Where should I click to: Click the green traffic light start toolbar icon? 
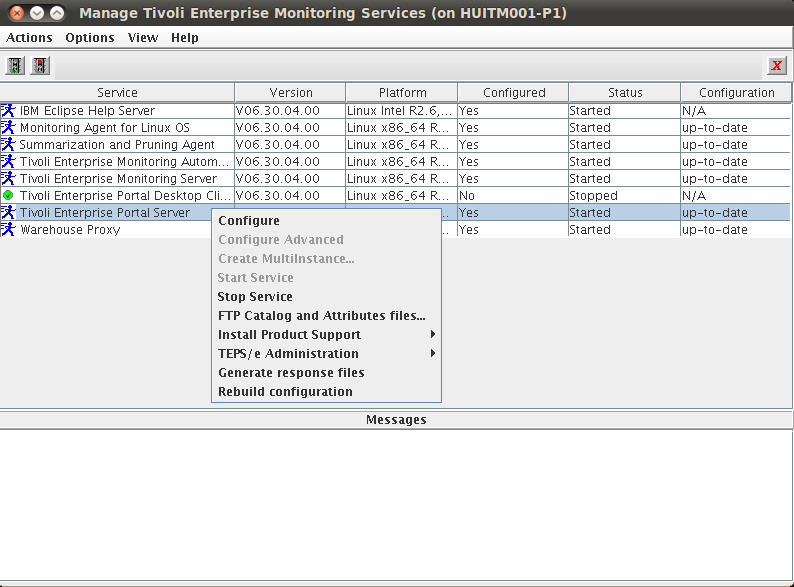(15, 65)
